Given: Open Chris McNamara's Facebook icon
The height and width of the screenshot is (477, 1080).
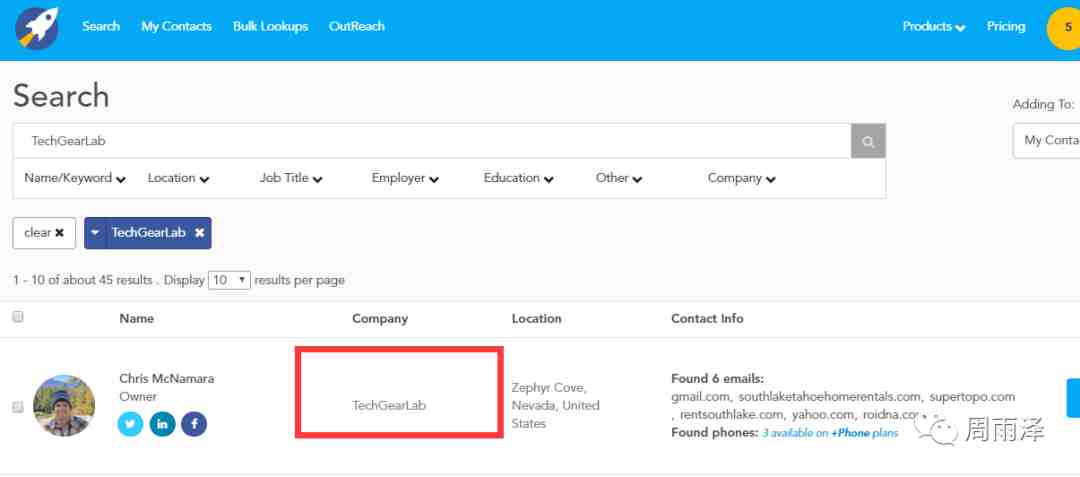Looking at the screenshot, I should click(194, 424).
